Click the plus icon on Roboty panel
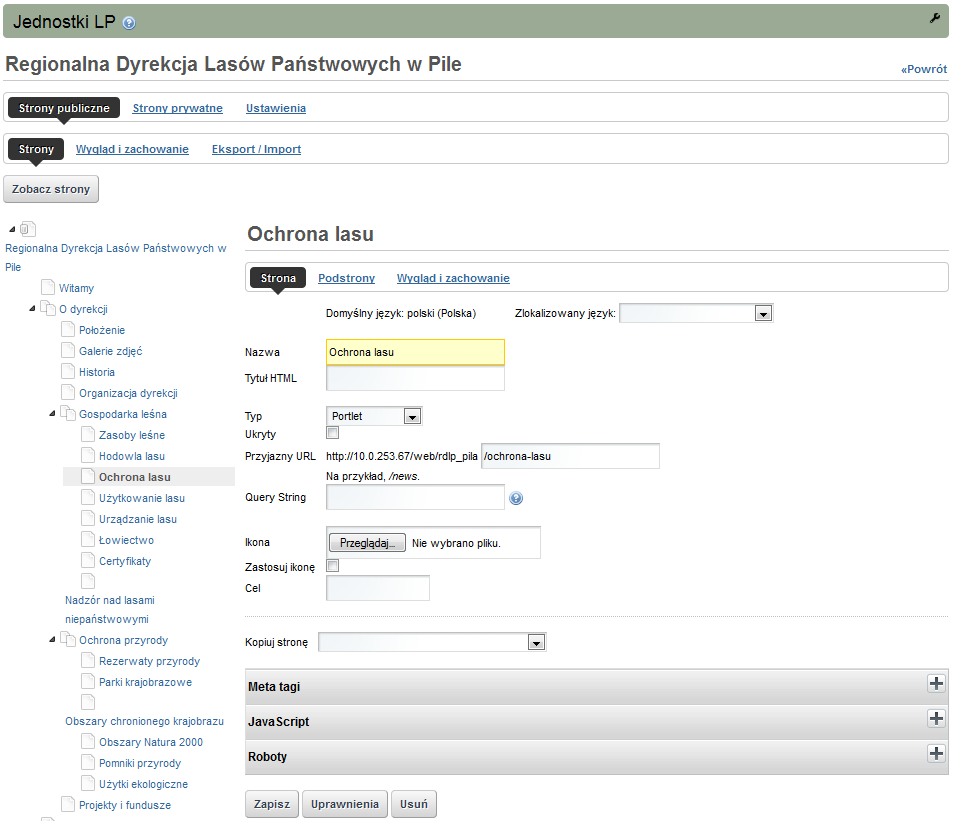This screenshot has width=953, height=821. [936, 754]
